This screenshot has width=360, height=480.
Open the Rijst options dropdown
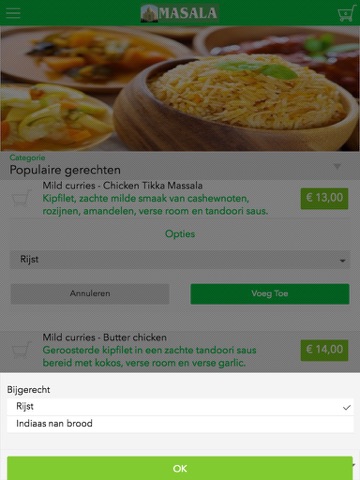[180, 260]
